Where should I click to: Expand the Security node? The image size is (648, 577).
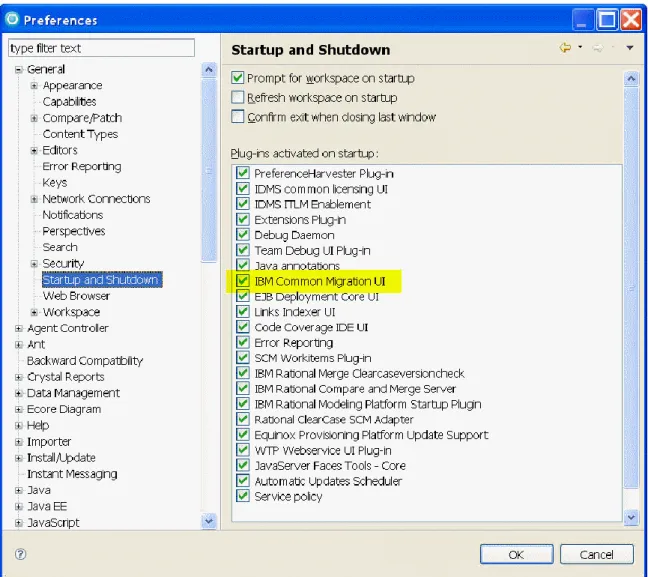[x=34, y=264]
